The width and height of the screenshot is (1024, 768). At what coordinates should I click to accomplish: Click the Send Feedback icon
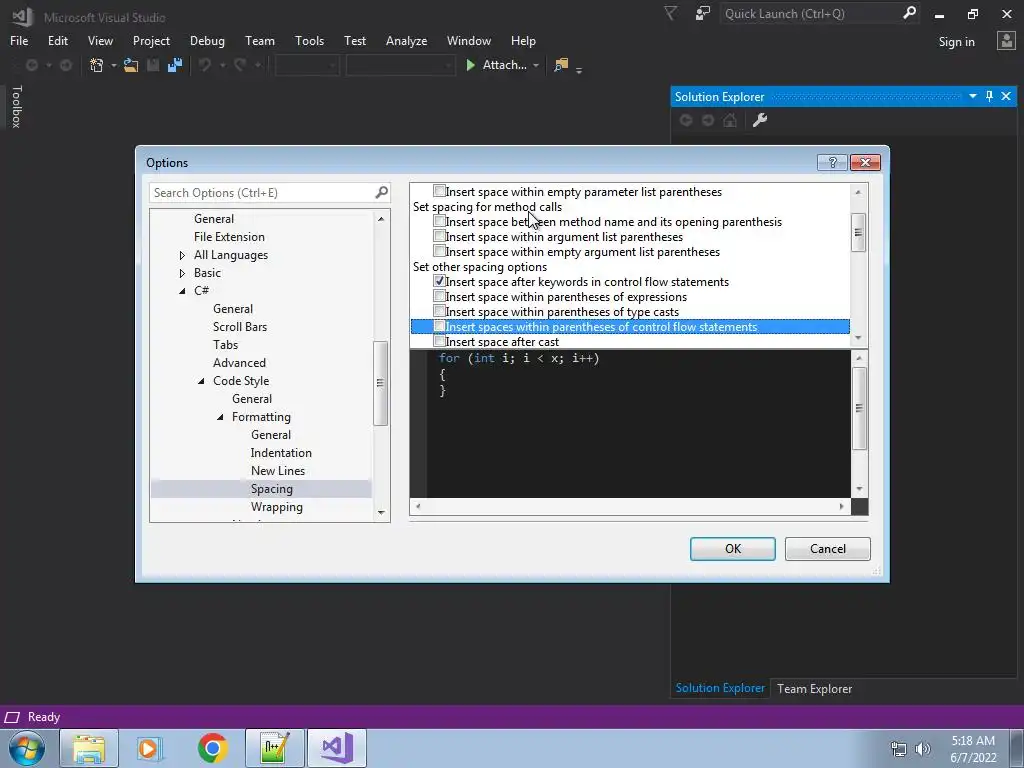click(703, 13)
